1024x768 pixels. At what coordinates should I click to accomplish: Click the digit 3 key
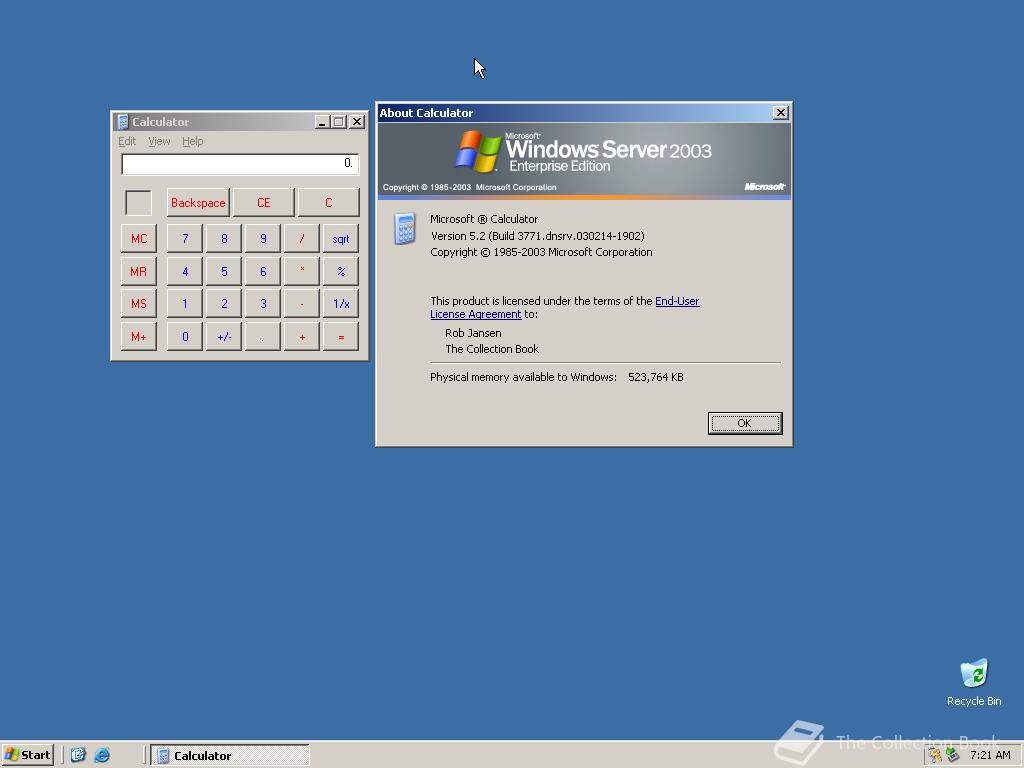point(263,304)
